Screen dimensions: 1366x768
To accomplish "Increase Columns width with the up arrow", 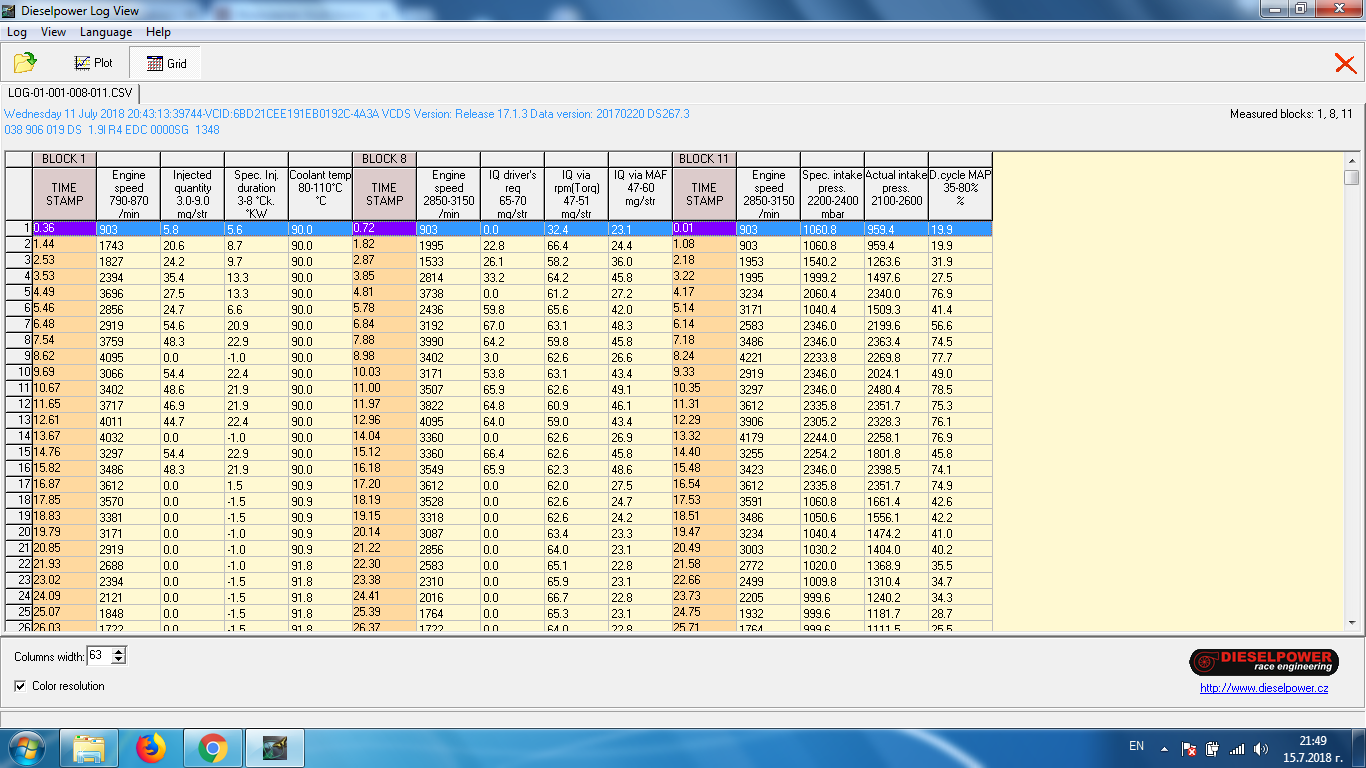I will click(x=119, y=652).
